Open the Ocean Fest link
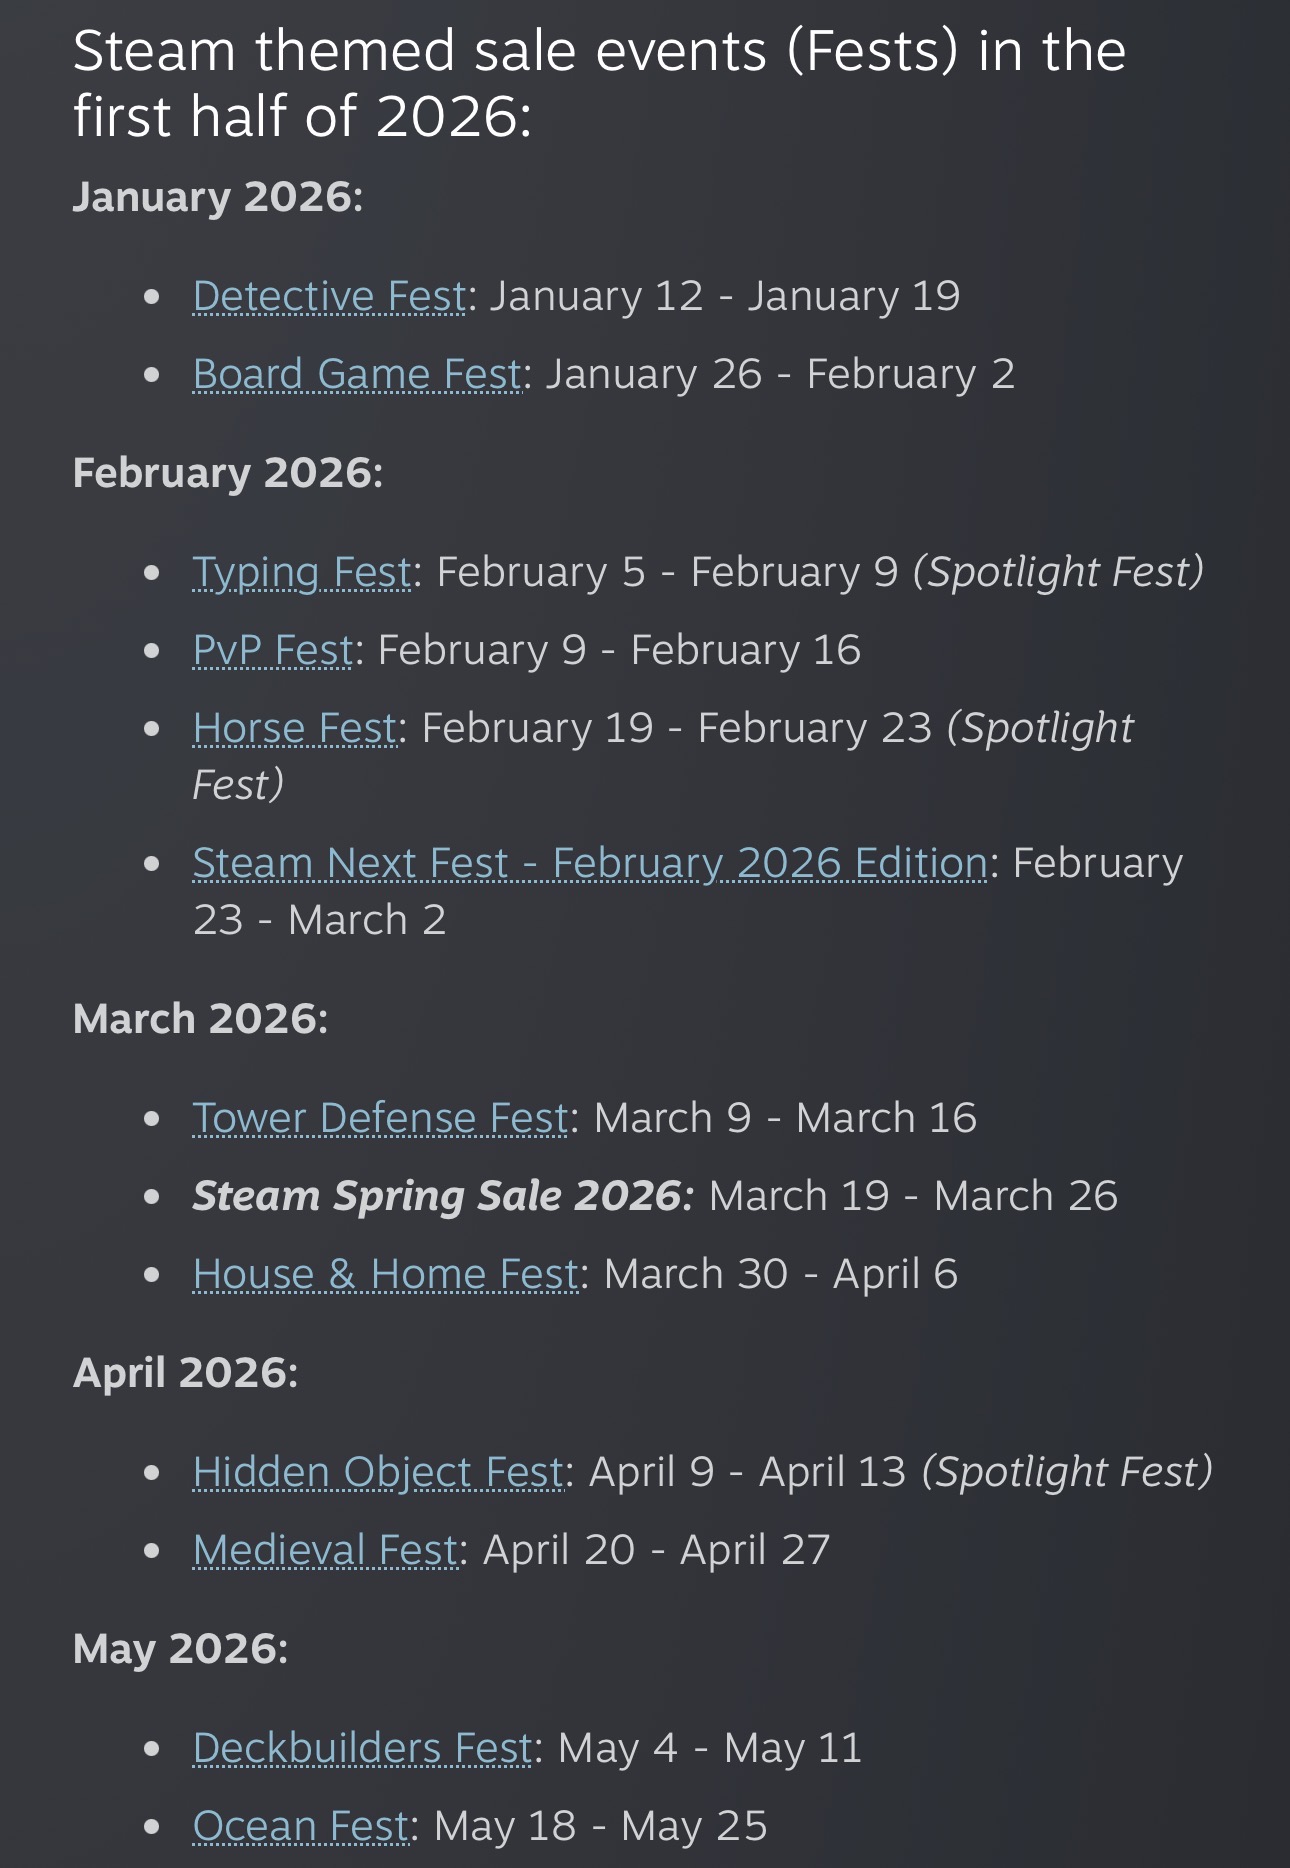 point(301,1826)
